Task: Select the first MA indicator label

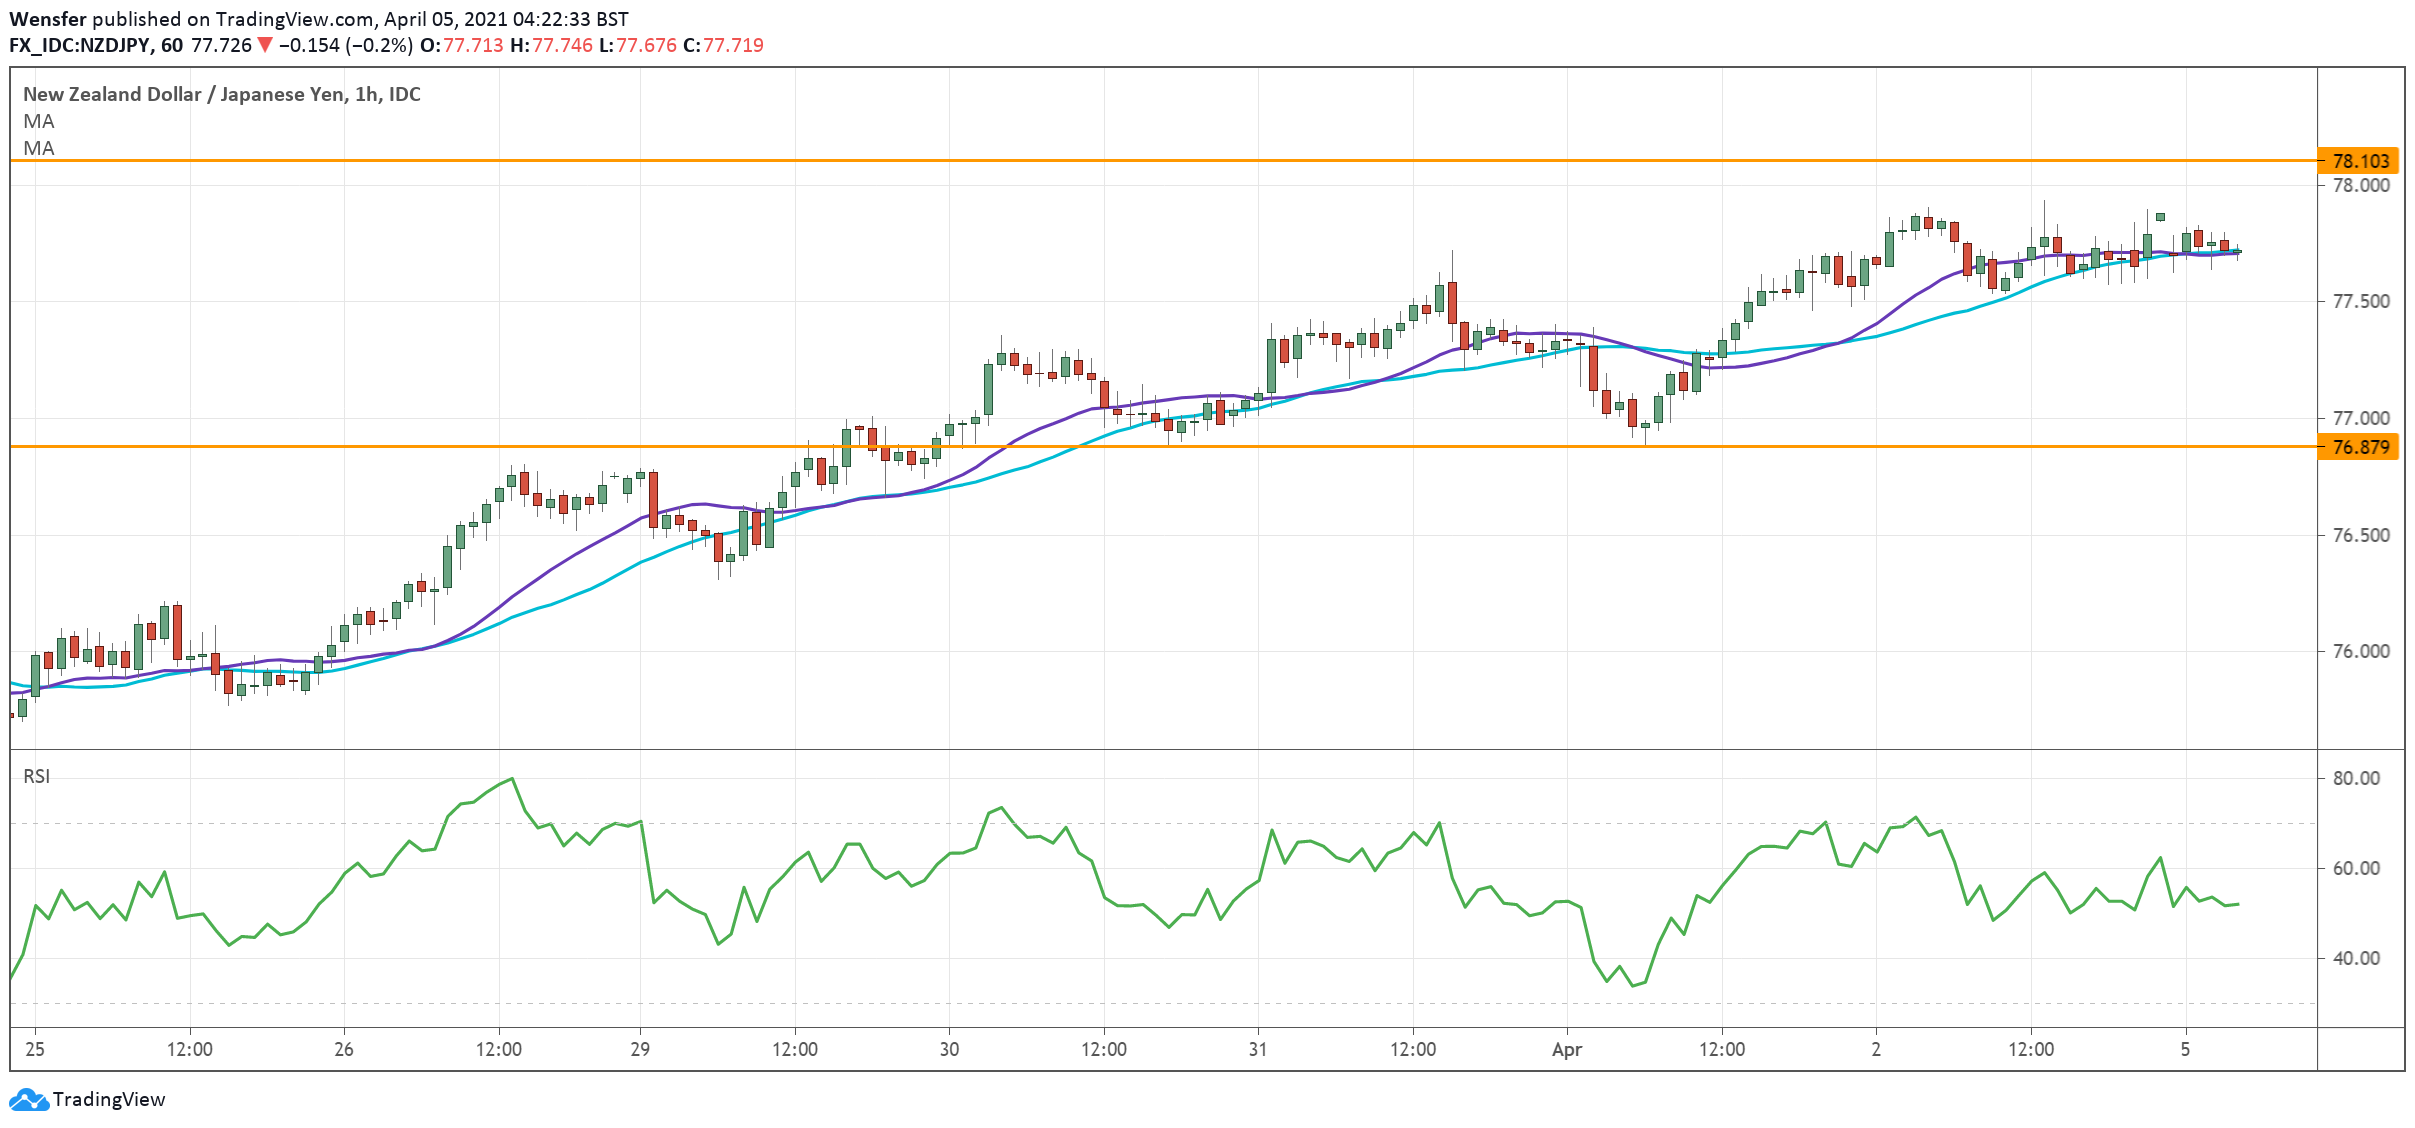Action: click(x=39, y=121)
